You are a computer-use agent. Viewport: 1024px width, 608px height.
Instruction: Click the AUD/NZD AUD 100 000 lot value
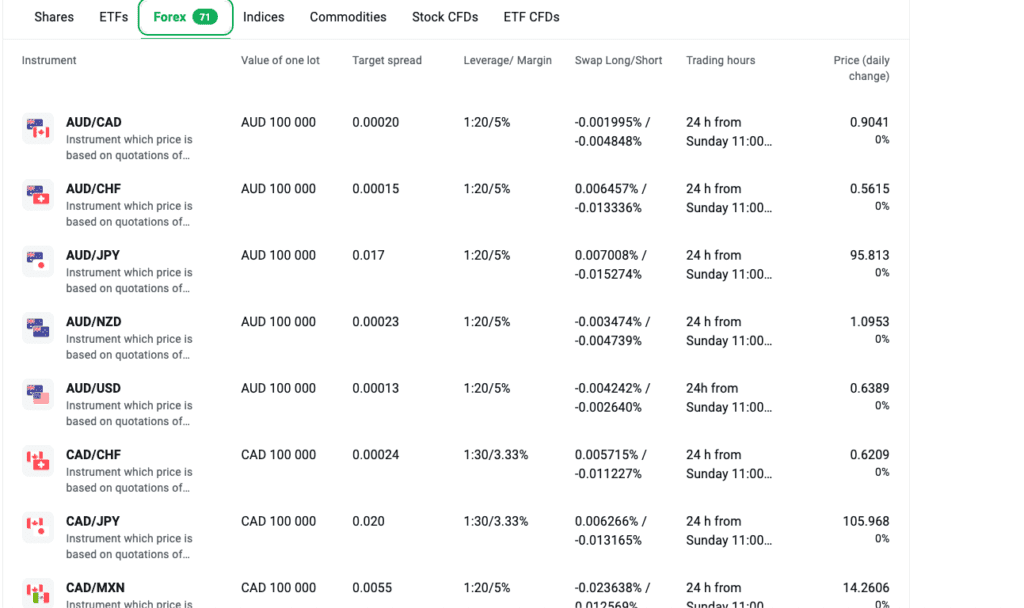[x=278, y=322]
